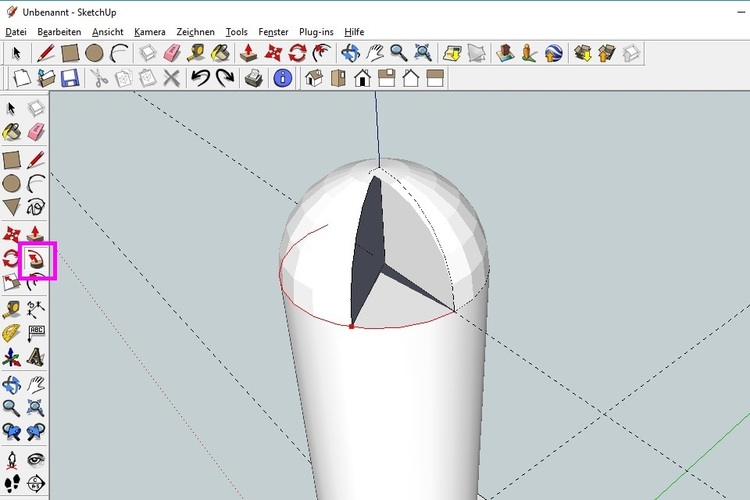Image resolution: width=750 pixels, height=500 pixels.
Task: Click the Add New Building icon
Action: tap(505, 53)
